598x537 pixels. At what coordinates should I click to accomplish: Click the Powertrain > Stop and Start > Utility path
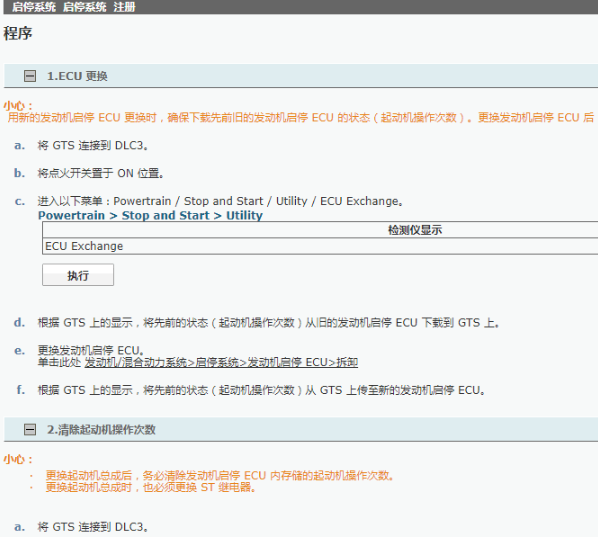(150, 215)
